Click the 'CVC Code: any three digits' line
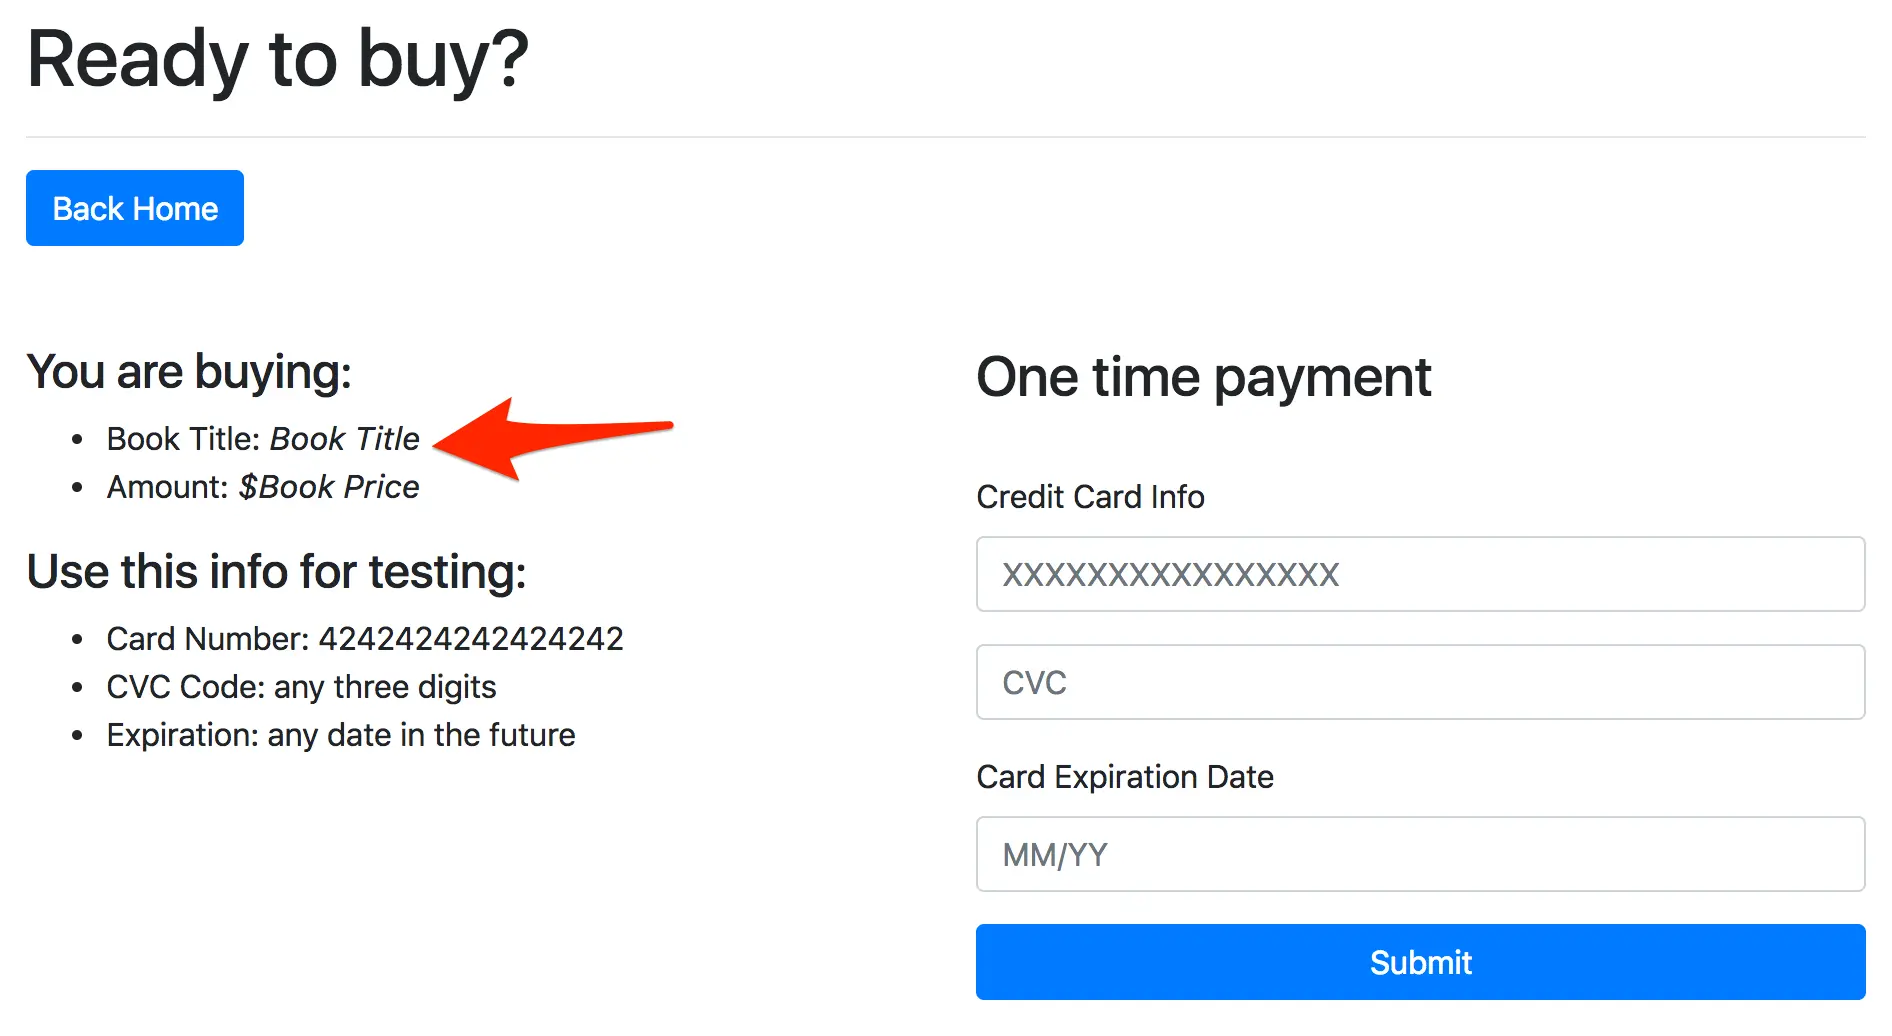 point(300,687)
